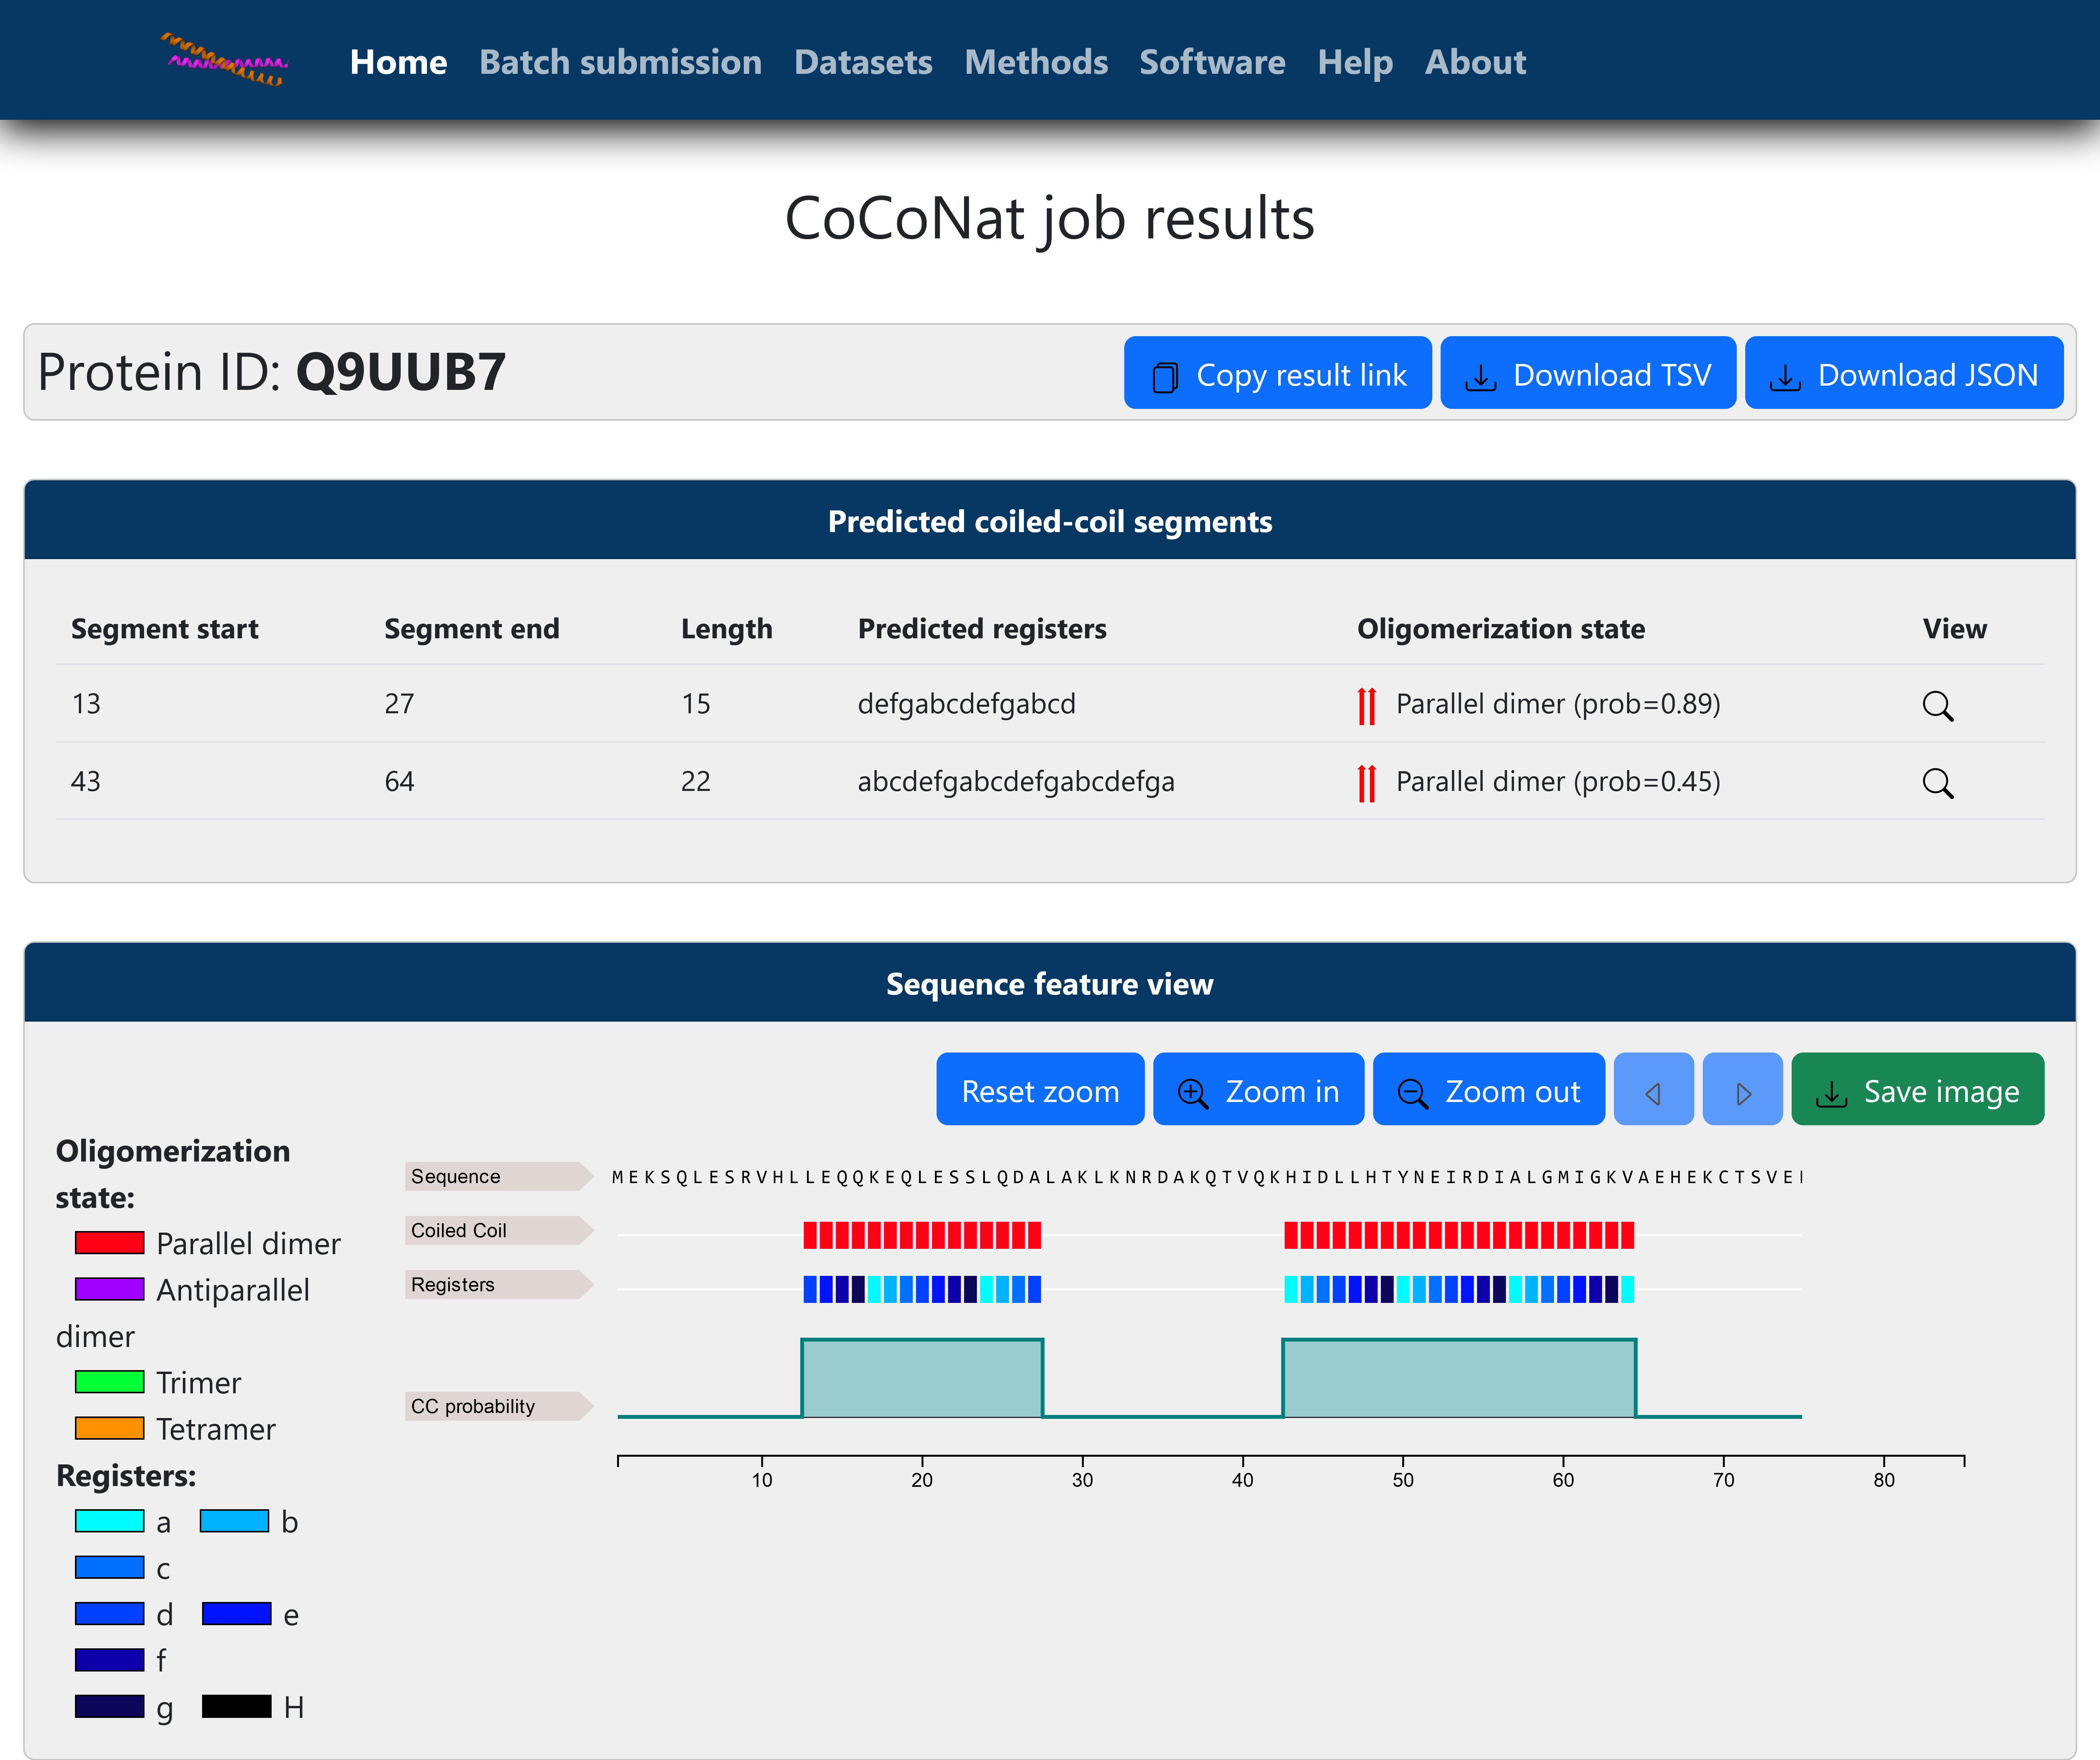Click register H black swatch

tap(237, 1706)
